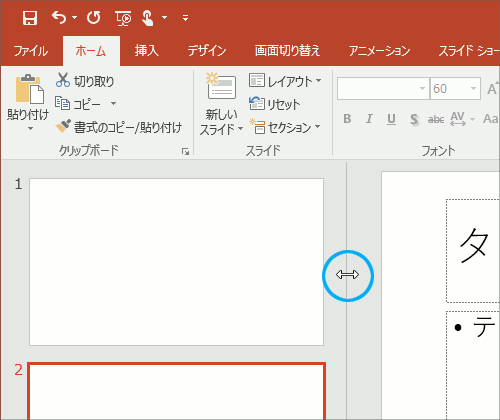This screenshot has height=420, width=500.
Task: Open the セクション dropdown
Action: [285, 127]
